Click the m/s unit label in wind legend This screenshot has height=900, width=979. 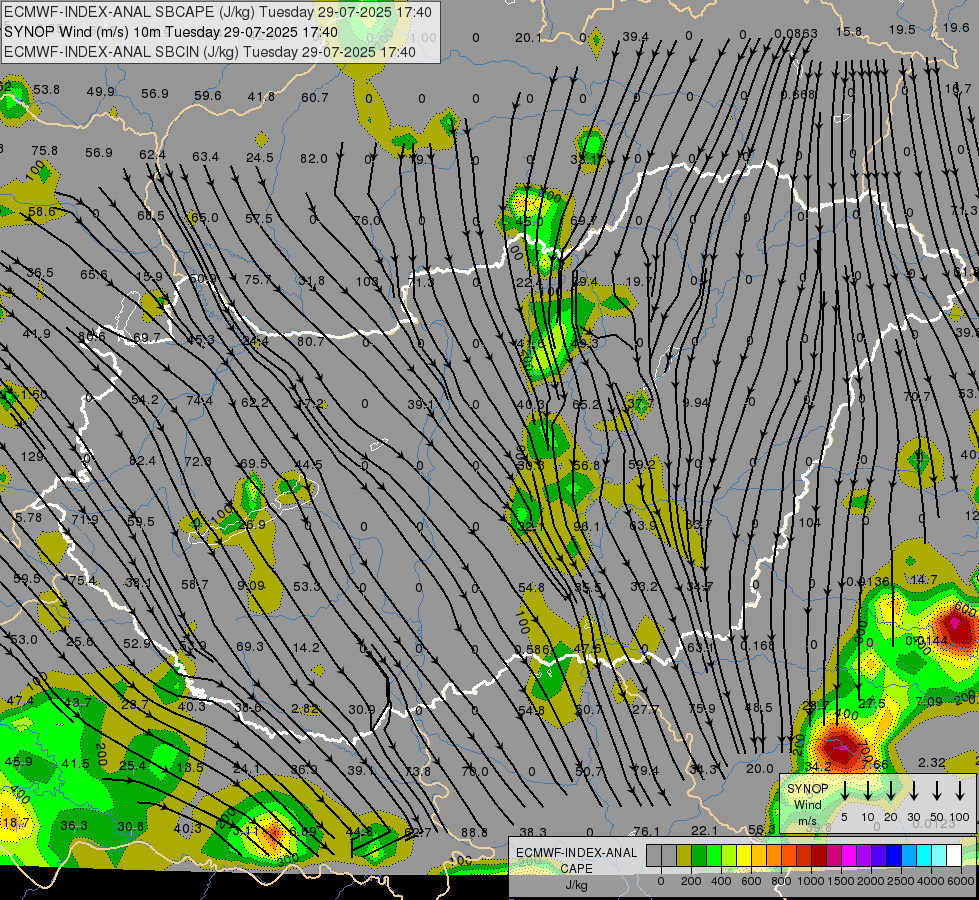coord(807,821)
